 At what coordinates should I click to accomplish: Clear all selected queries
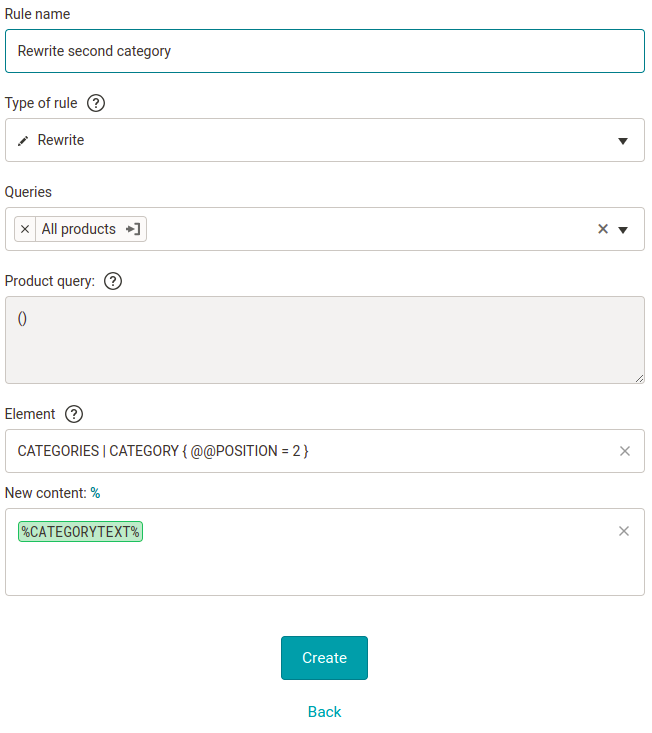pos(603,229)
